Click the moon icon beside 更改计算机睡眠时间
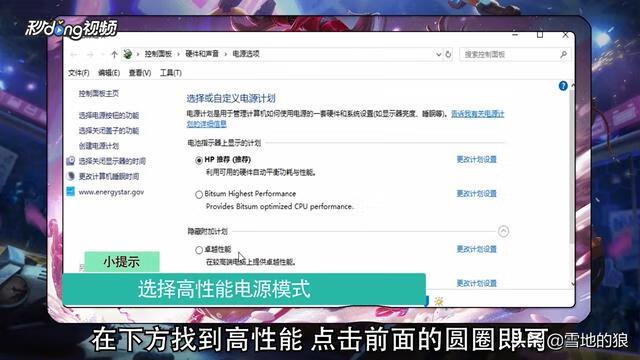 (71, 176)
